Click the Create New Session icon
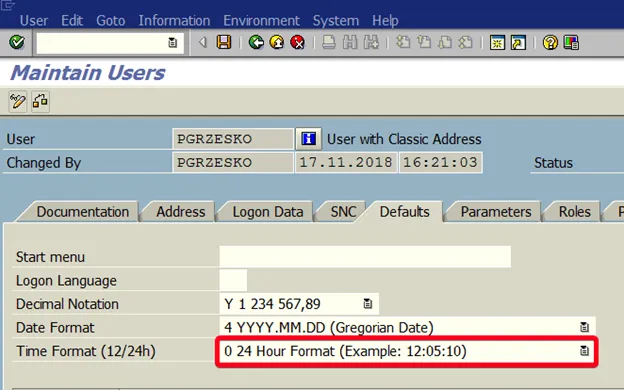This screenshot has width=624, height=390. click(x=497, y=42)
